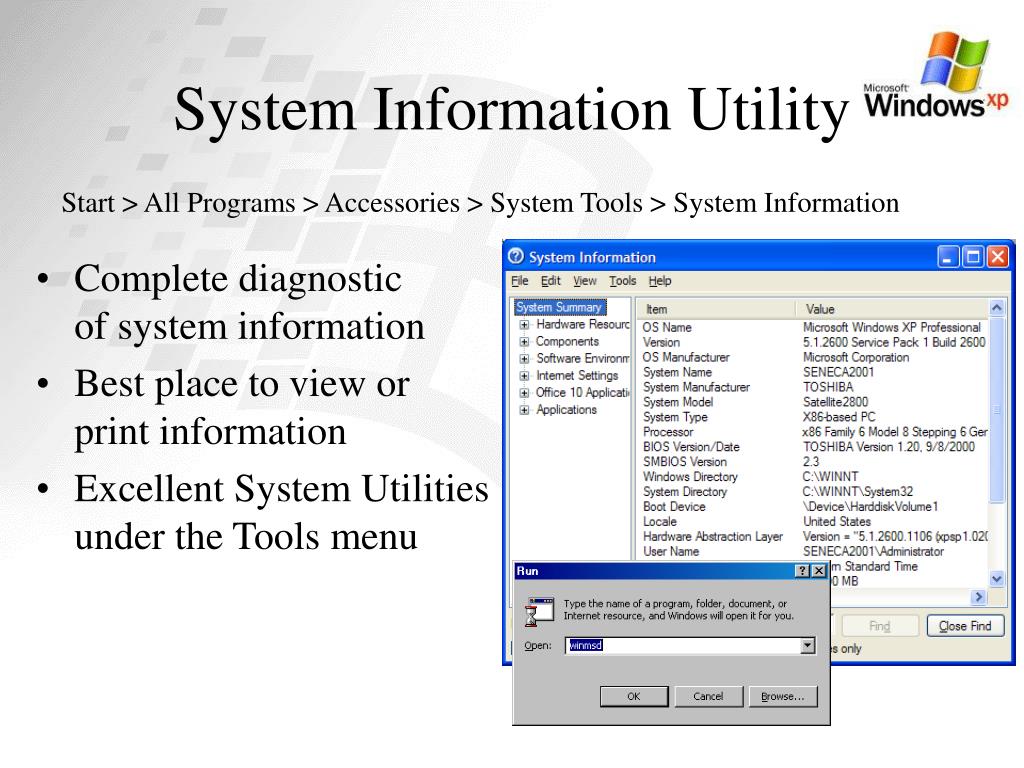The image size is (1024, 768).
Task: Expand the Hardware Resources tree node
Action: point(524,325)
